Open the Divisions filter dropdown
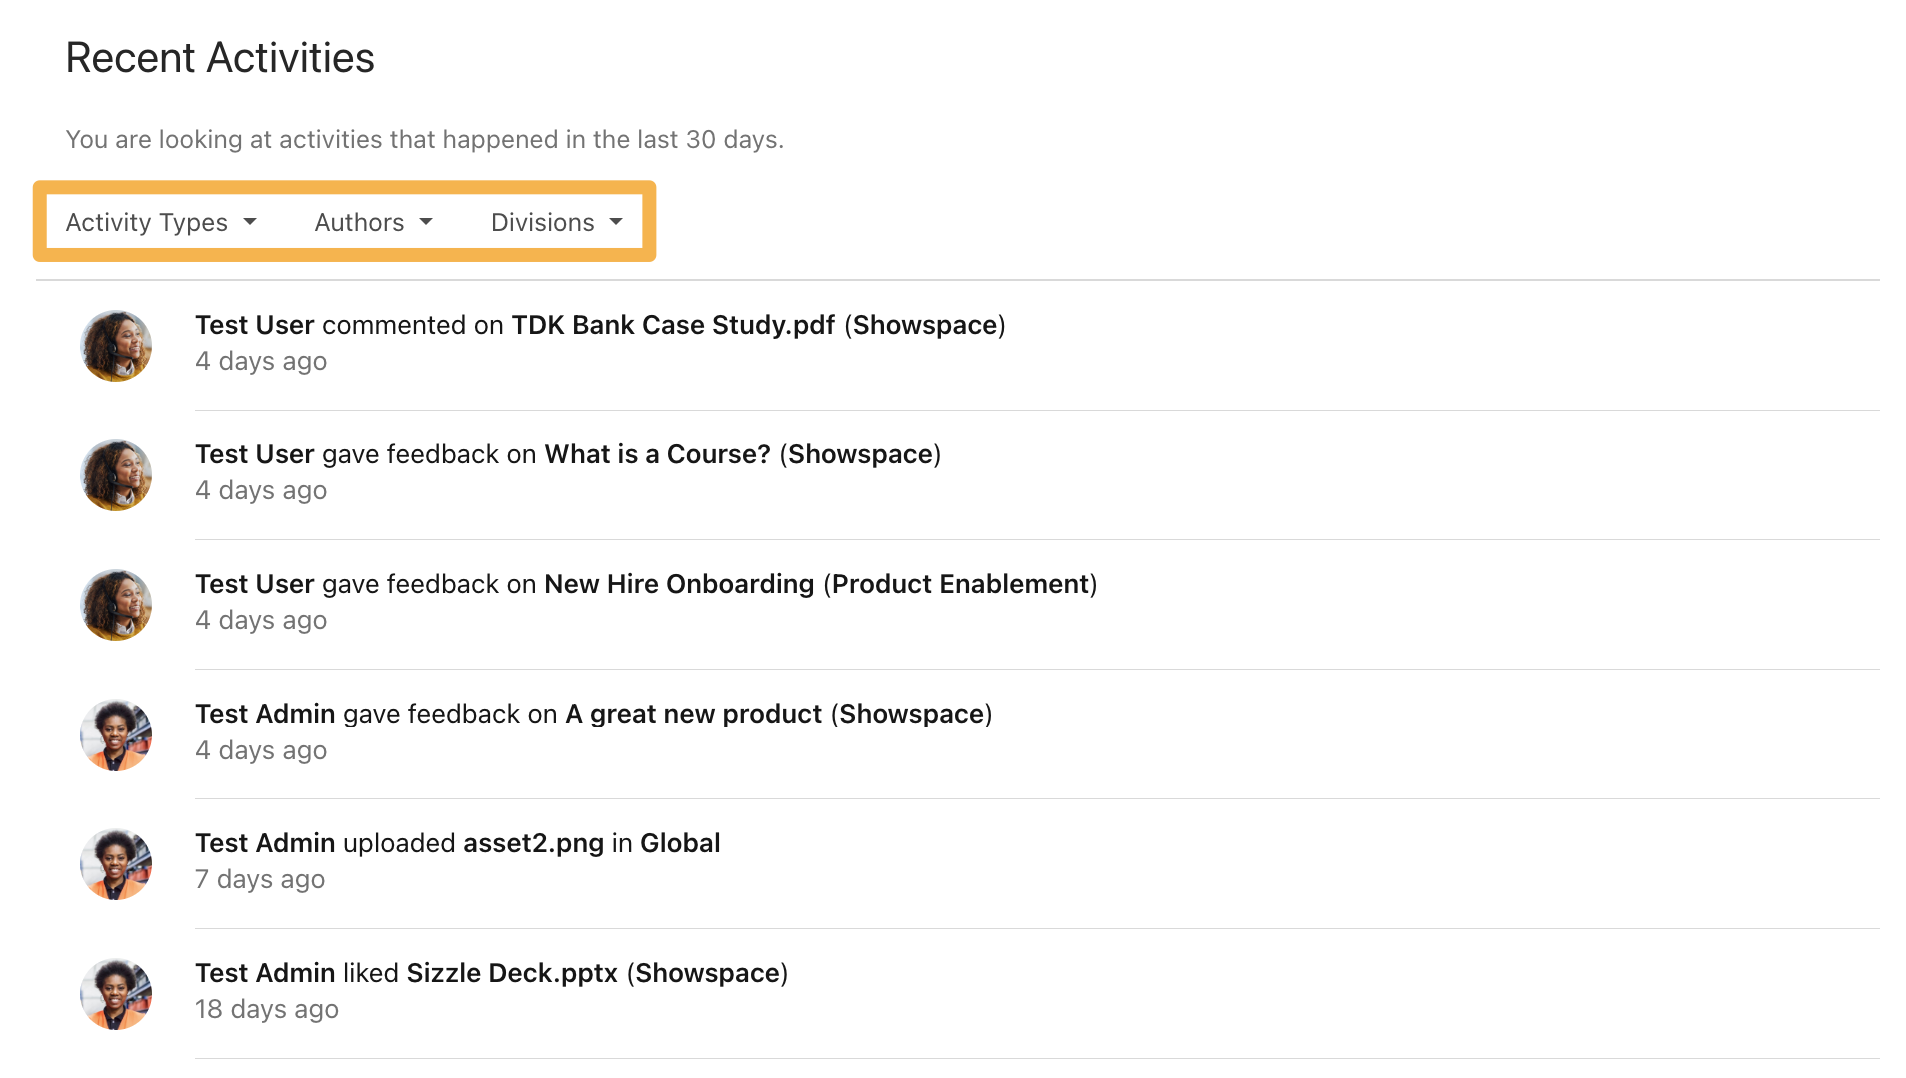 click(x=557, y=222)
